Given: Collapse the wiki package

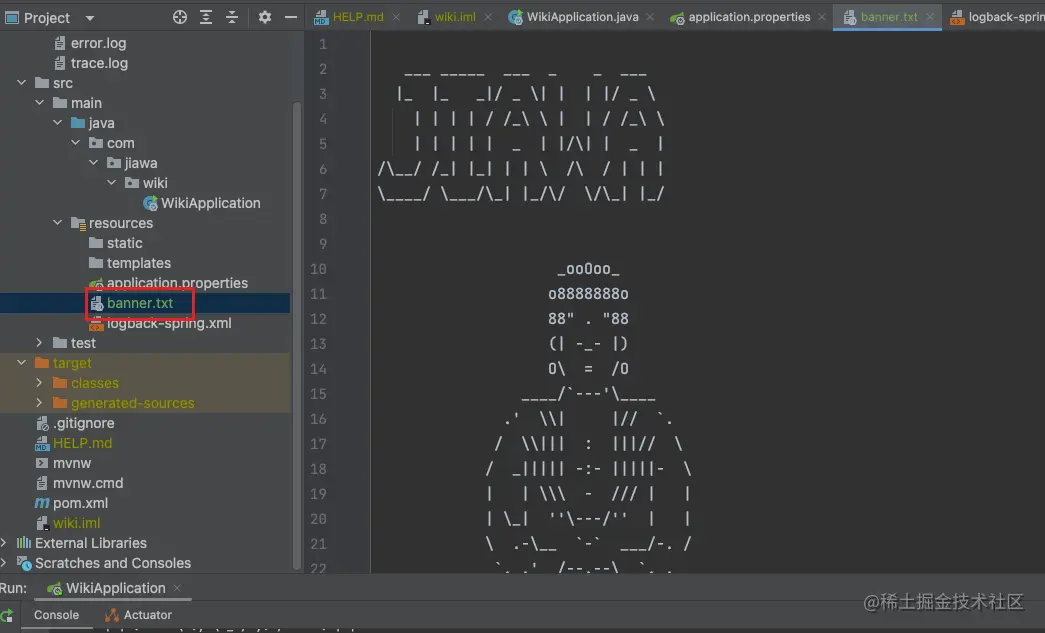Looking at the screenshot, I should 111,183.
